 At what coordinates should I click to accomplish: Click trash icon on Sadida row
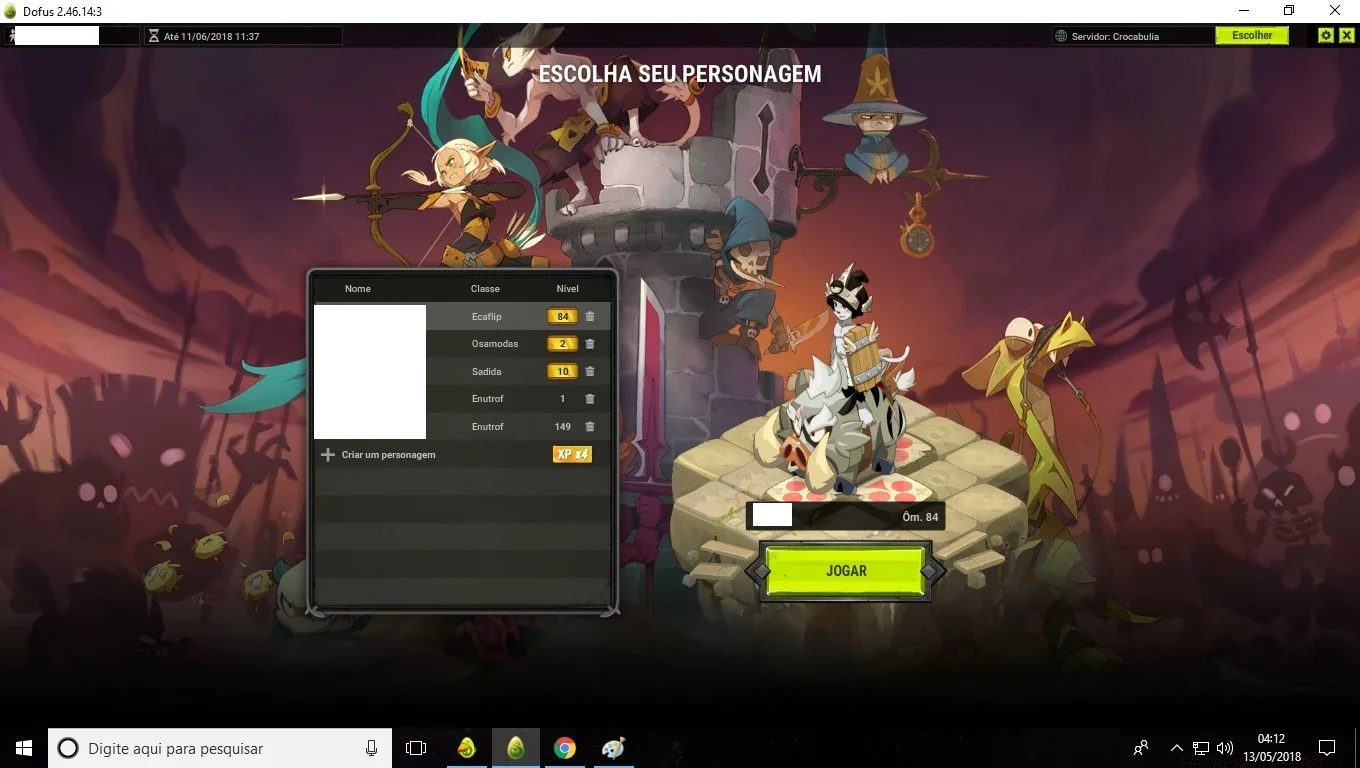tap(590, 372)
